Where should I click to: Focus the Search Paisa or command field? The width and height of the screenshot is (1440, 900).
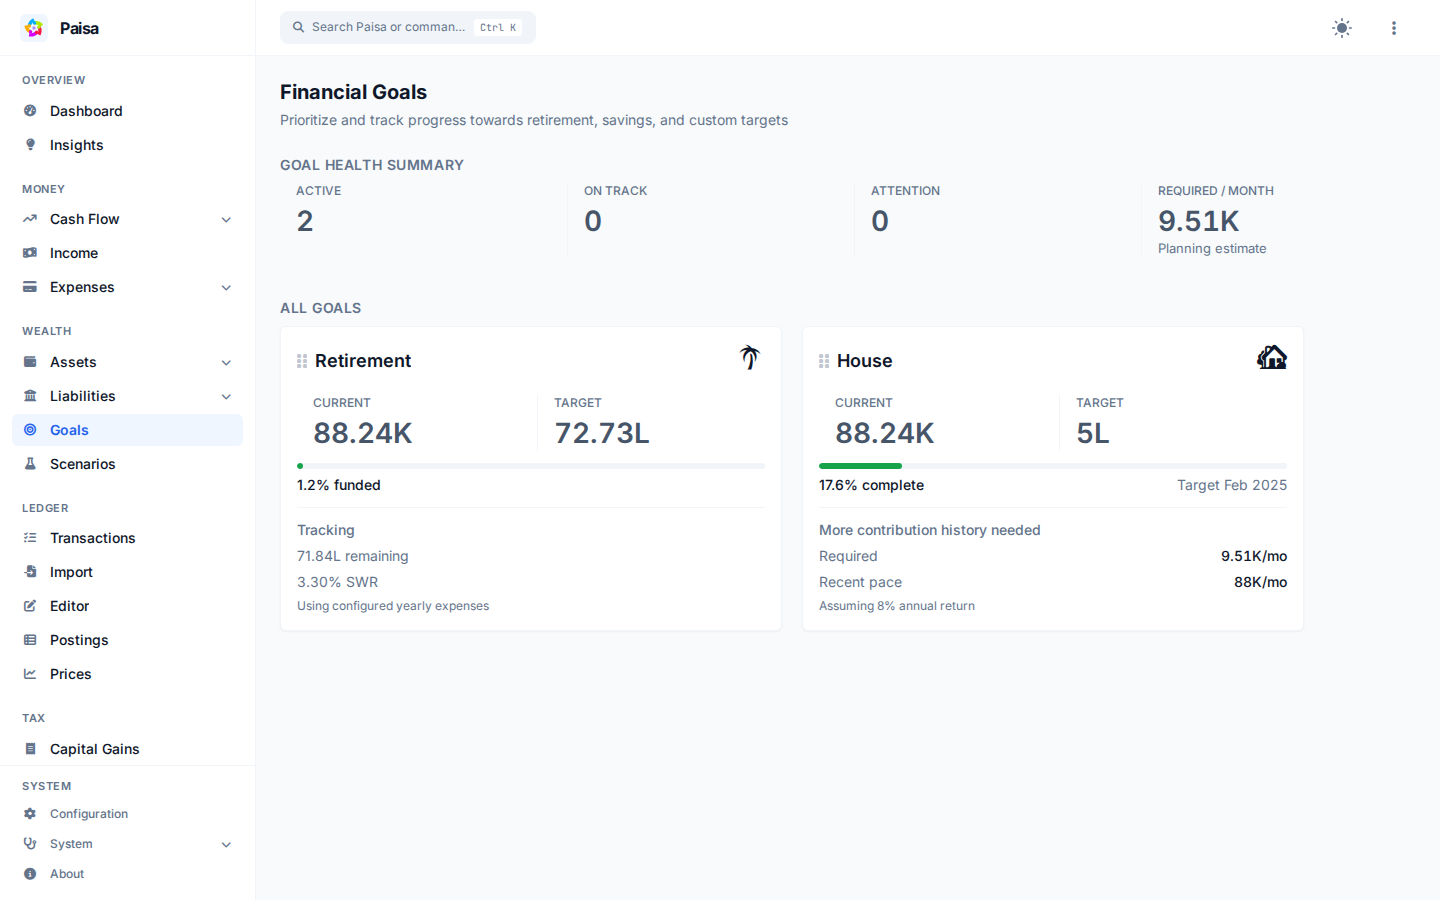[x=408, y=27]
